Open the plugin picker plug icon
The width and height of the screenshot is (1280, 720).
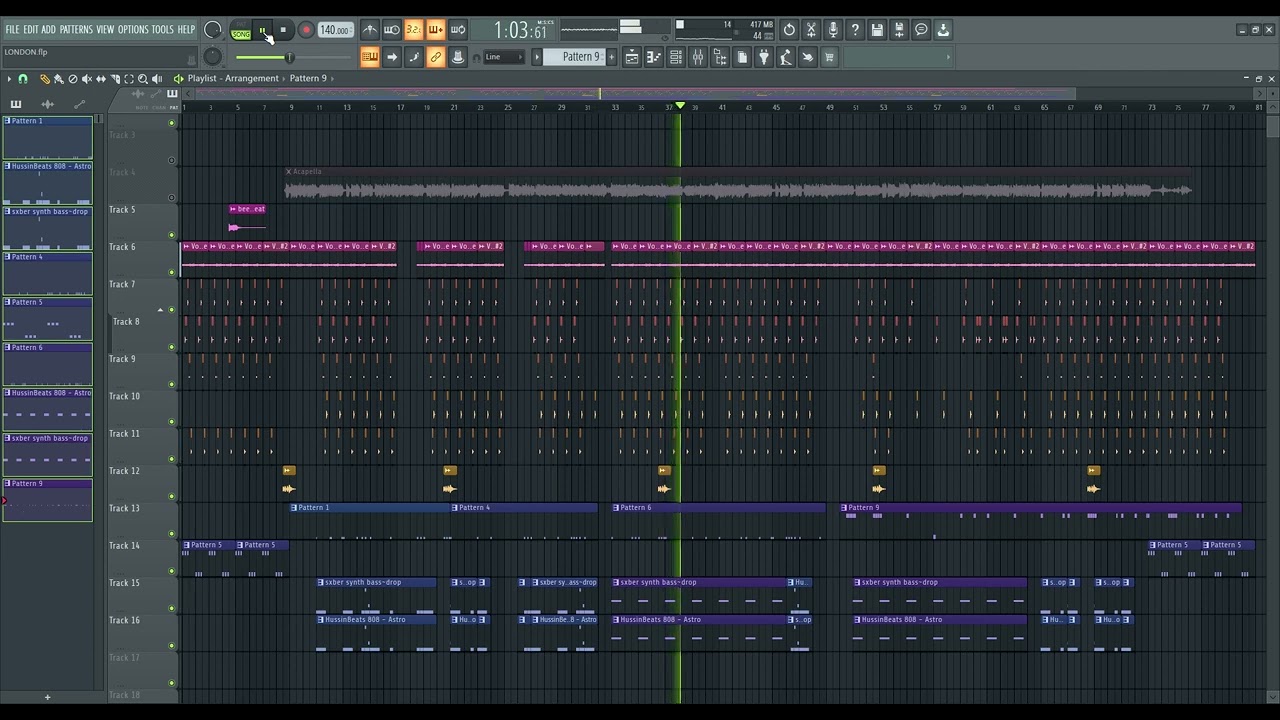764,57
